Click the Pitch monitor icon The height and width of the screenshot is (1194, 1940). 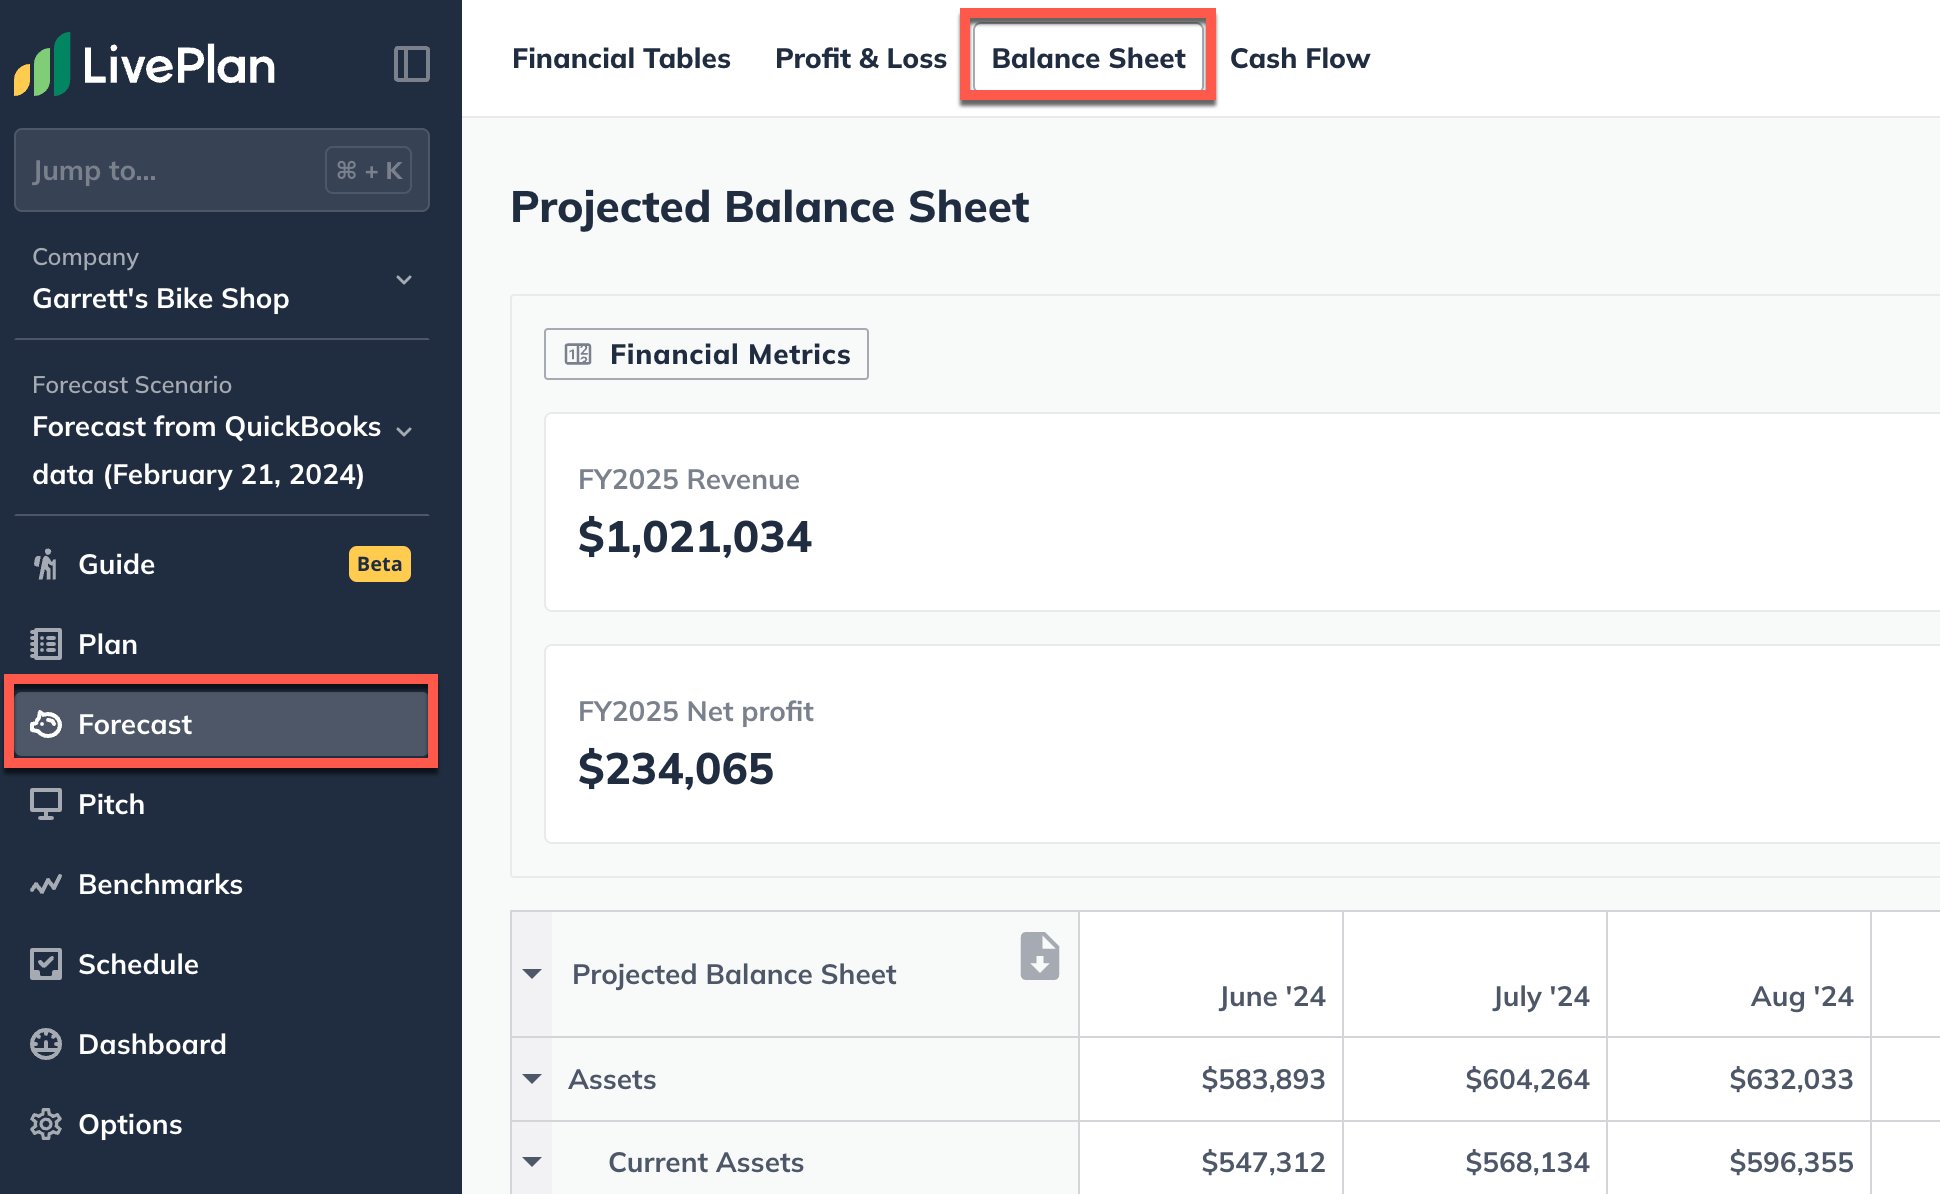pyautogui.click(x=46, y=804)
